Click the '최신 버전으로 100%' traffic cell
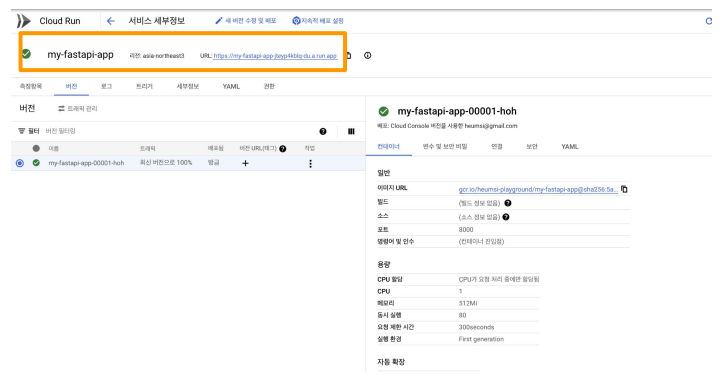Viewport: 721px width, 376px height. (x=166, y=163)
